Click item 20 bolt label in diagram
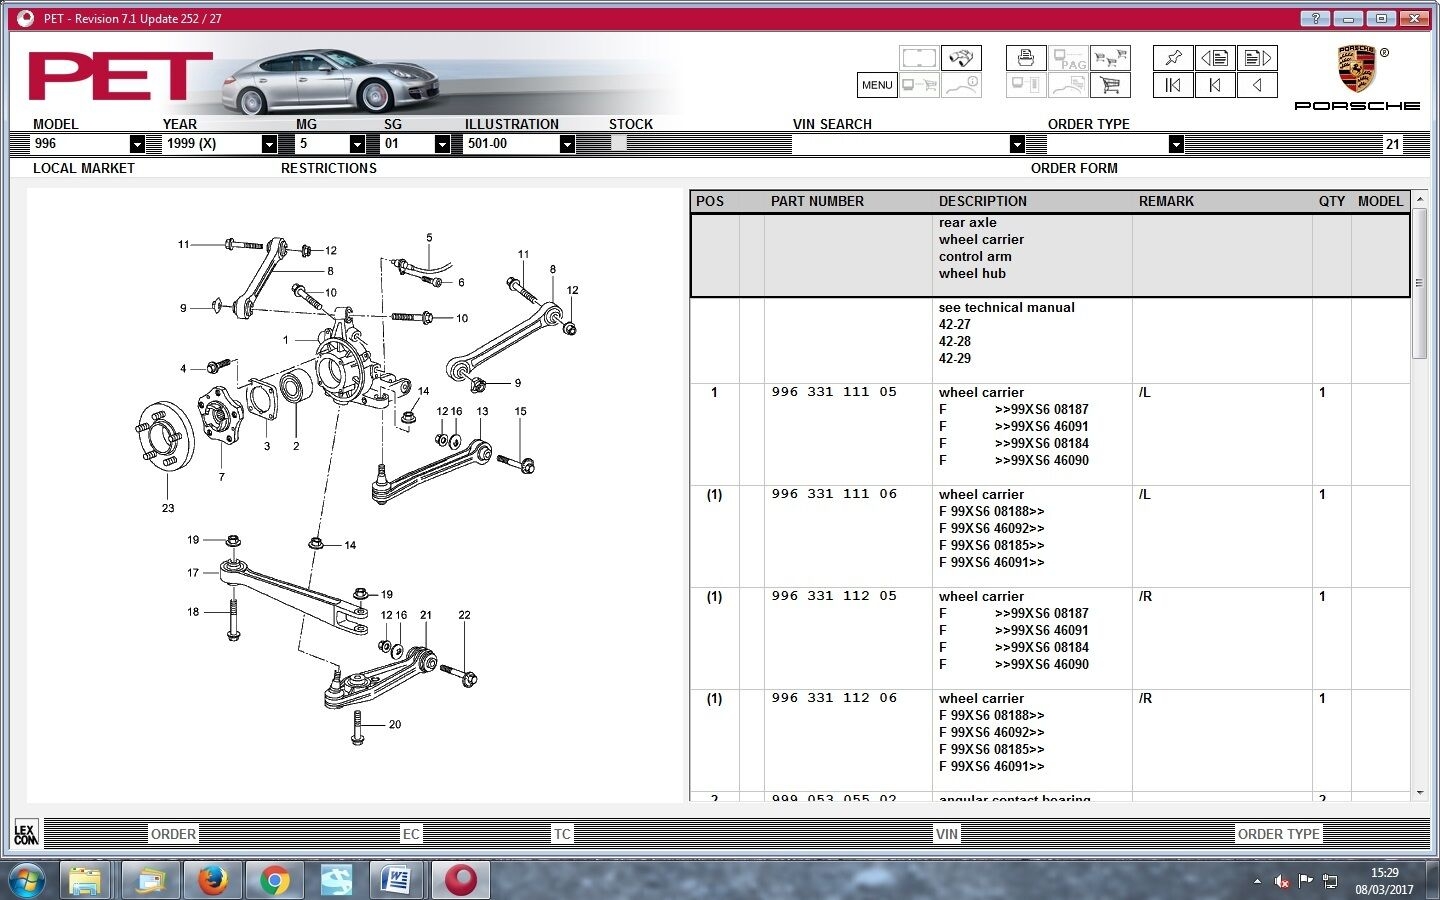1440x900 pixels. (395, 725)
